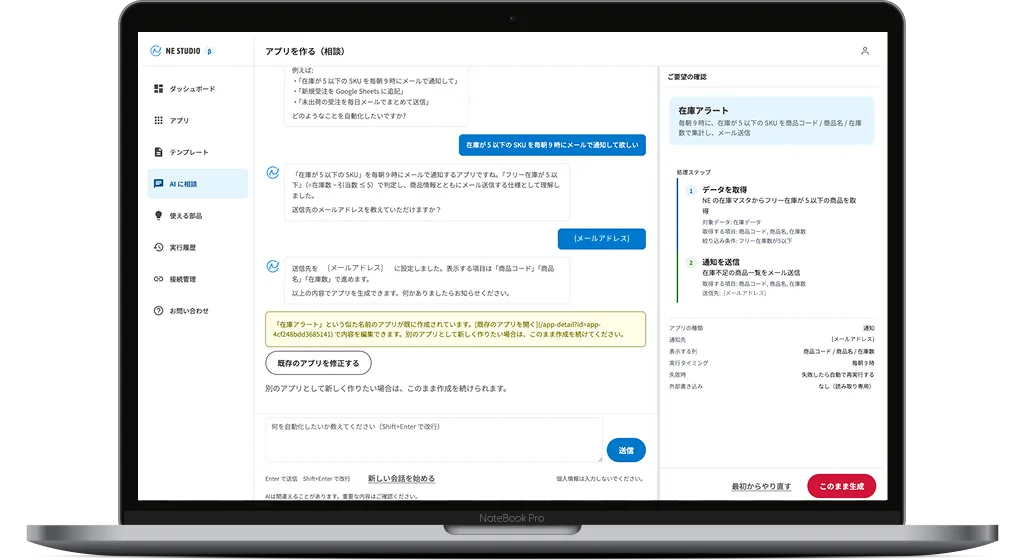The width and height of the screenshot is (1025, 560).
Task: Open 実行履歴 menu item
Action: [198, 248]
